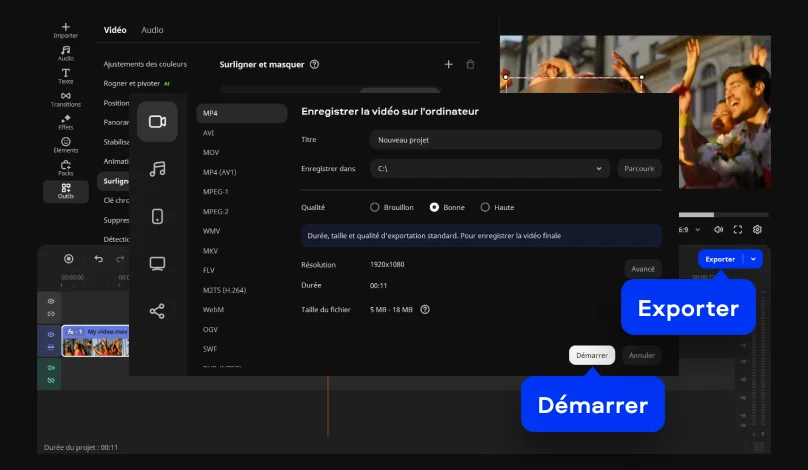
Task: Add a new mask with plus icon
Action: pos(448,64)
